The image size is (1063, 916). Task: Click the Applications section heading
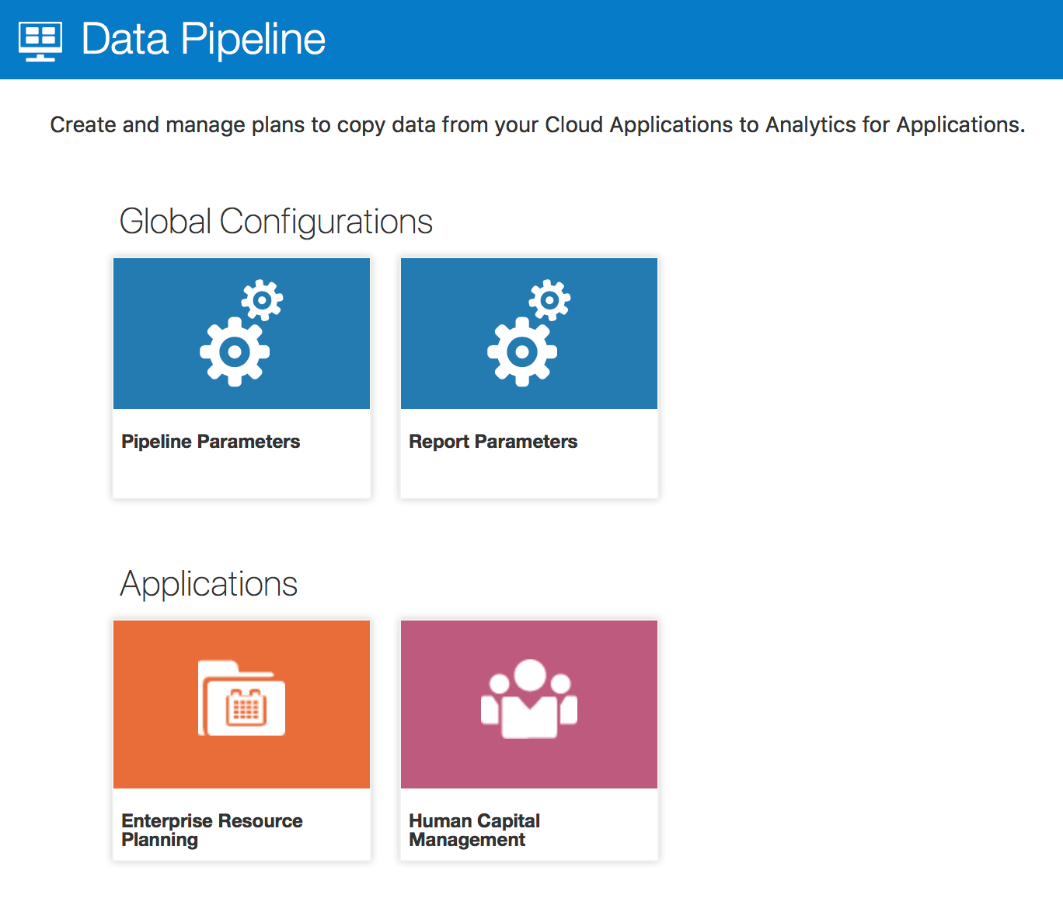pyautogui.click(x=209, y=584)
